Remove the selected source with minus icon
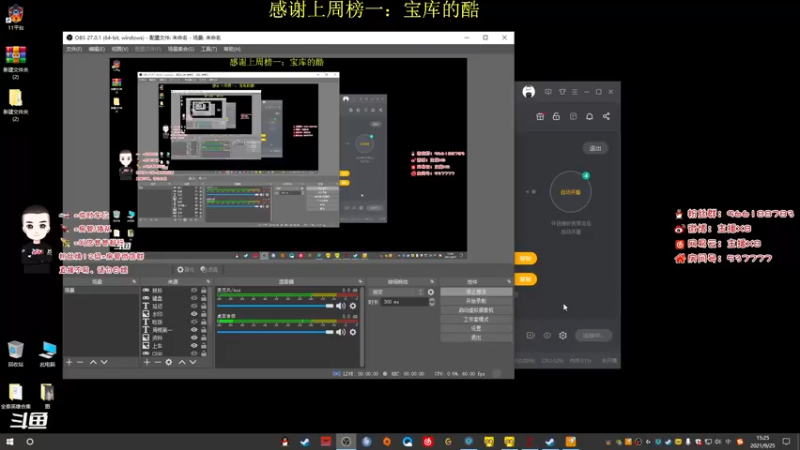The width and height of the screenshot is (800, 450). (x=158, y=362)
